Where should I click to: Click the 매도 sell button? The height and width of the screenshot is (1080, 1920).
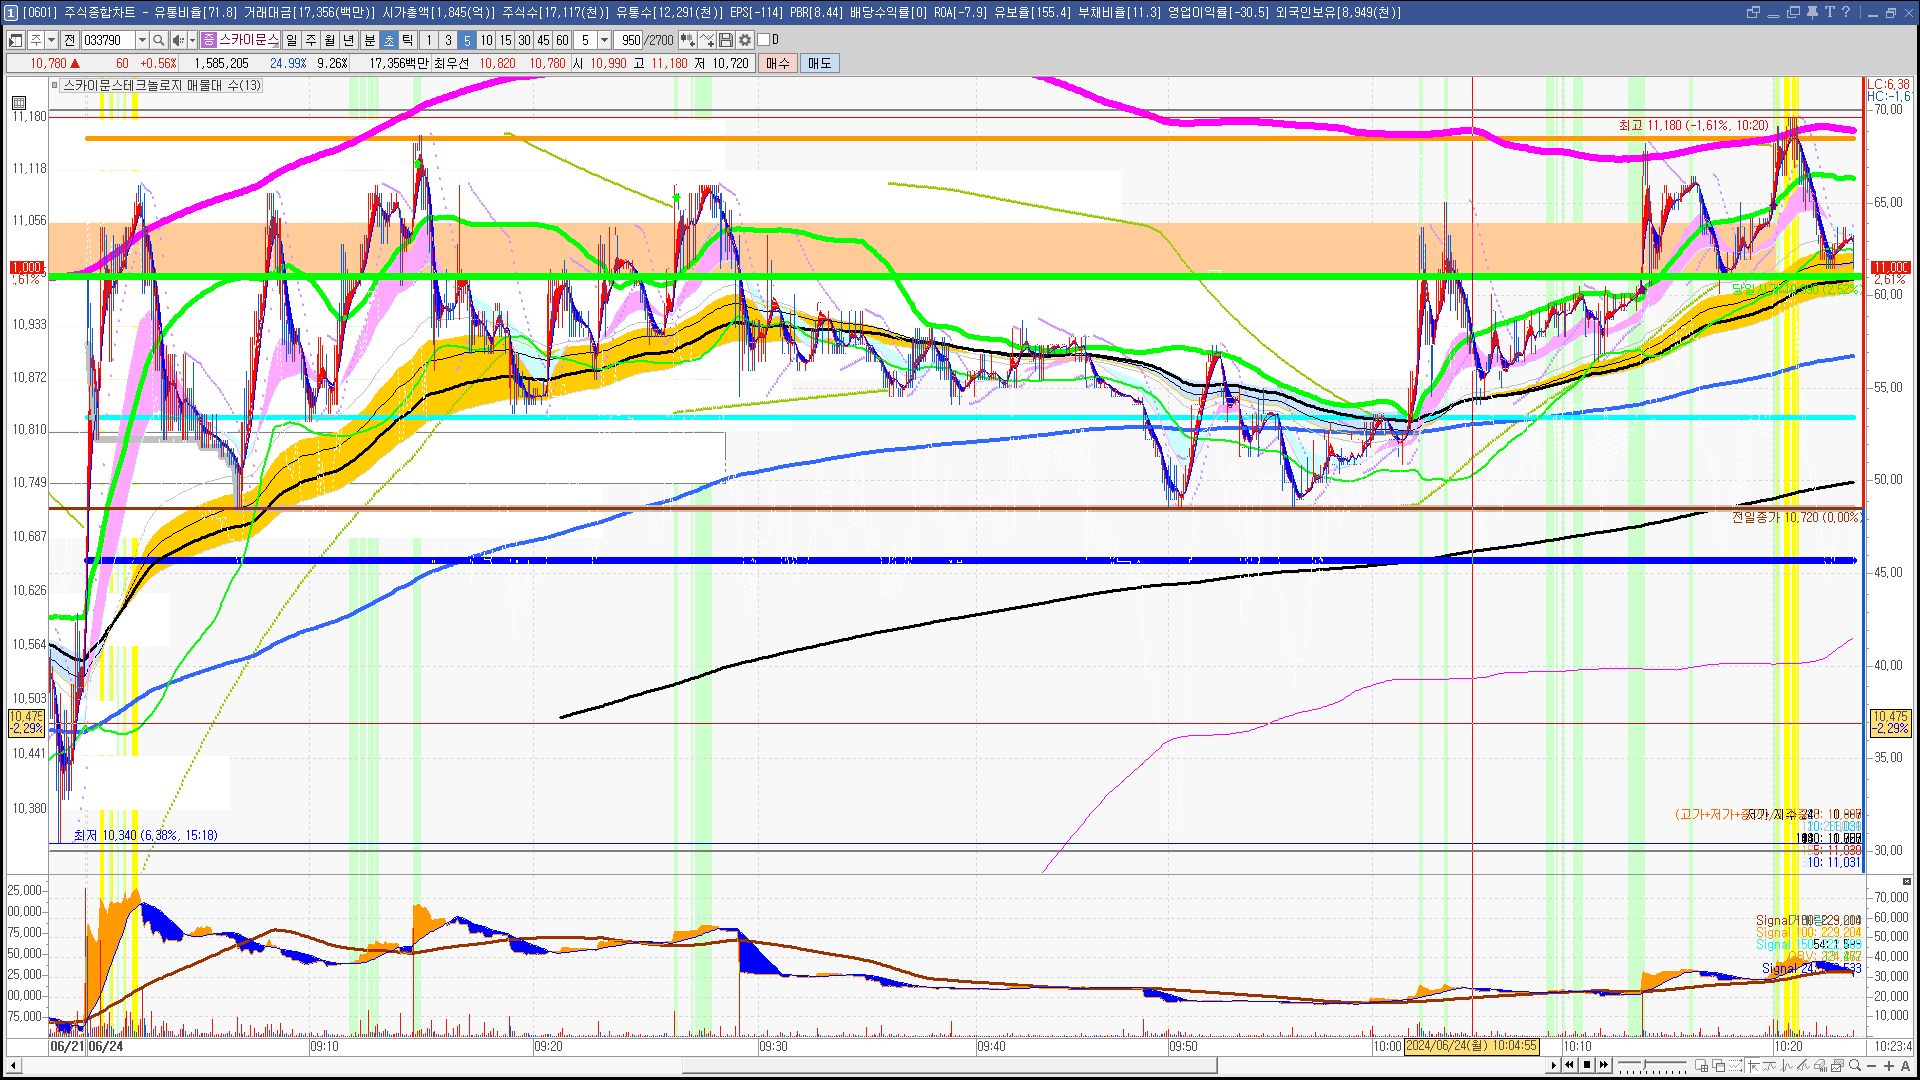click(x=820, y=63)
